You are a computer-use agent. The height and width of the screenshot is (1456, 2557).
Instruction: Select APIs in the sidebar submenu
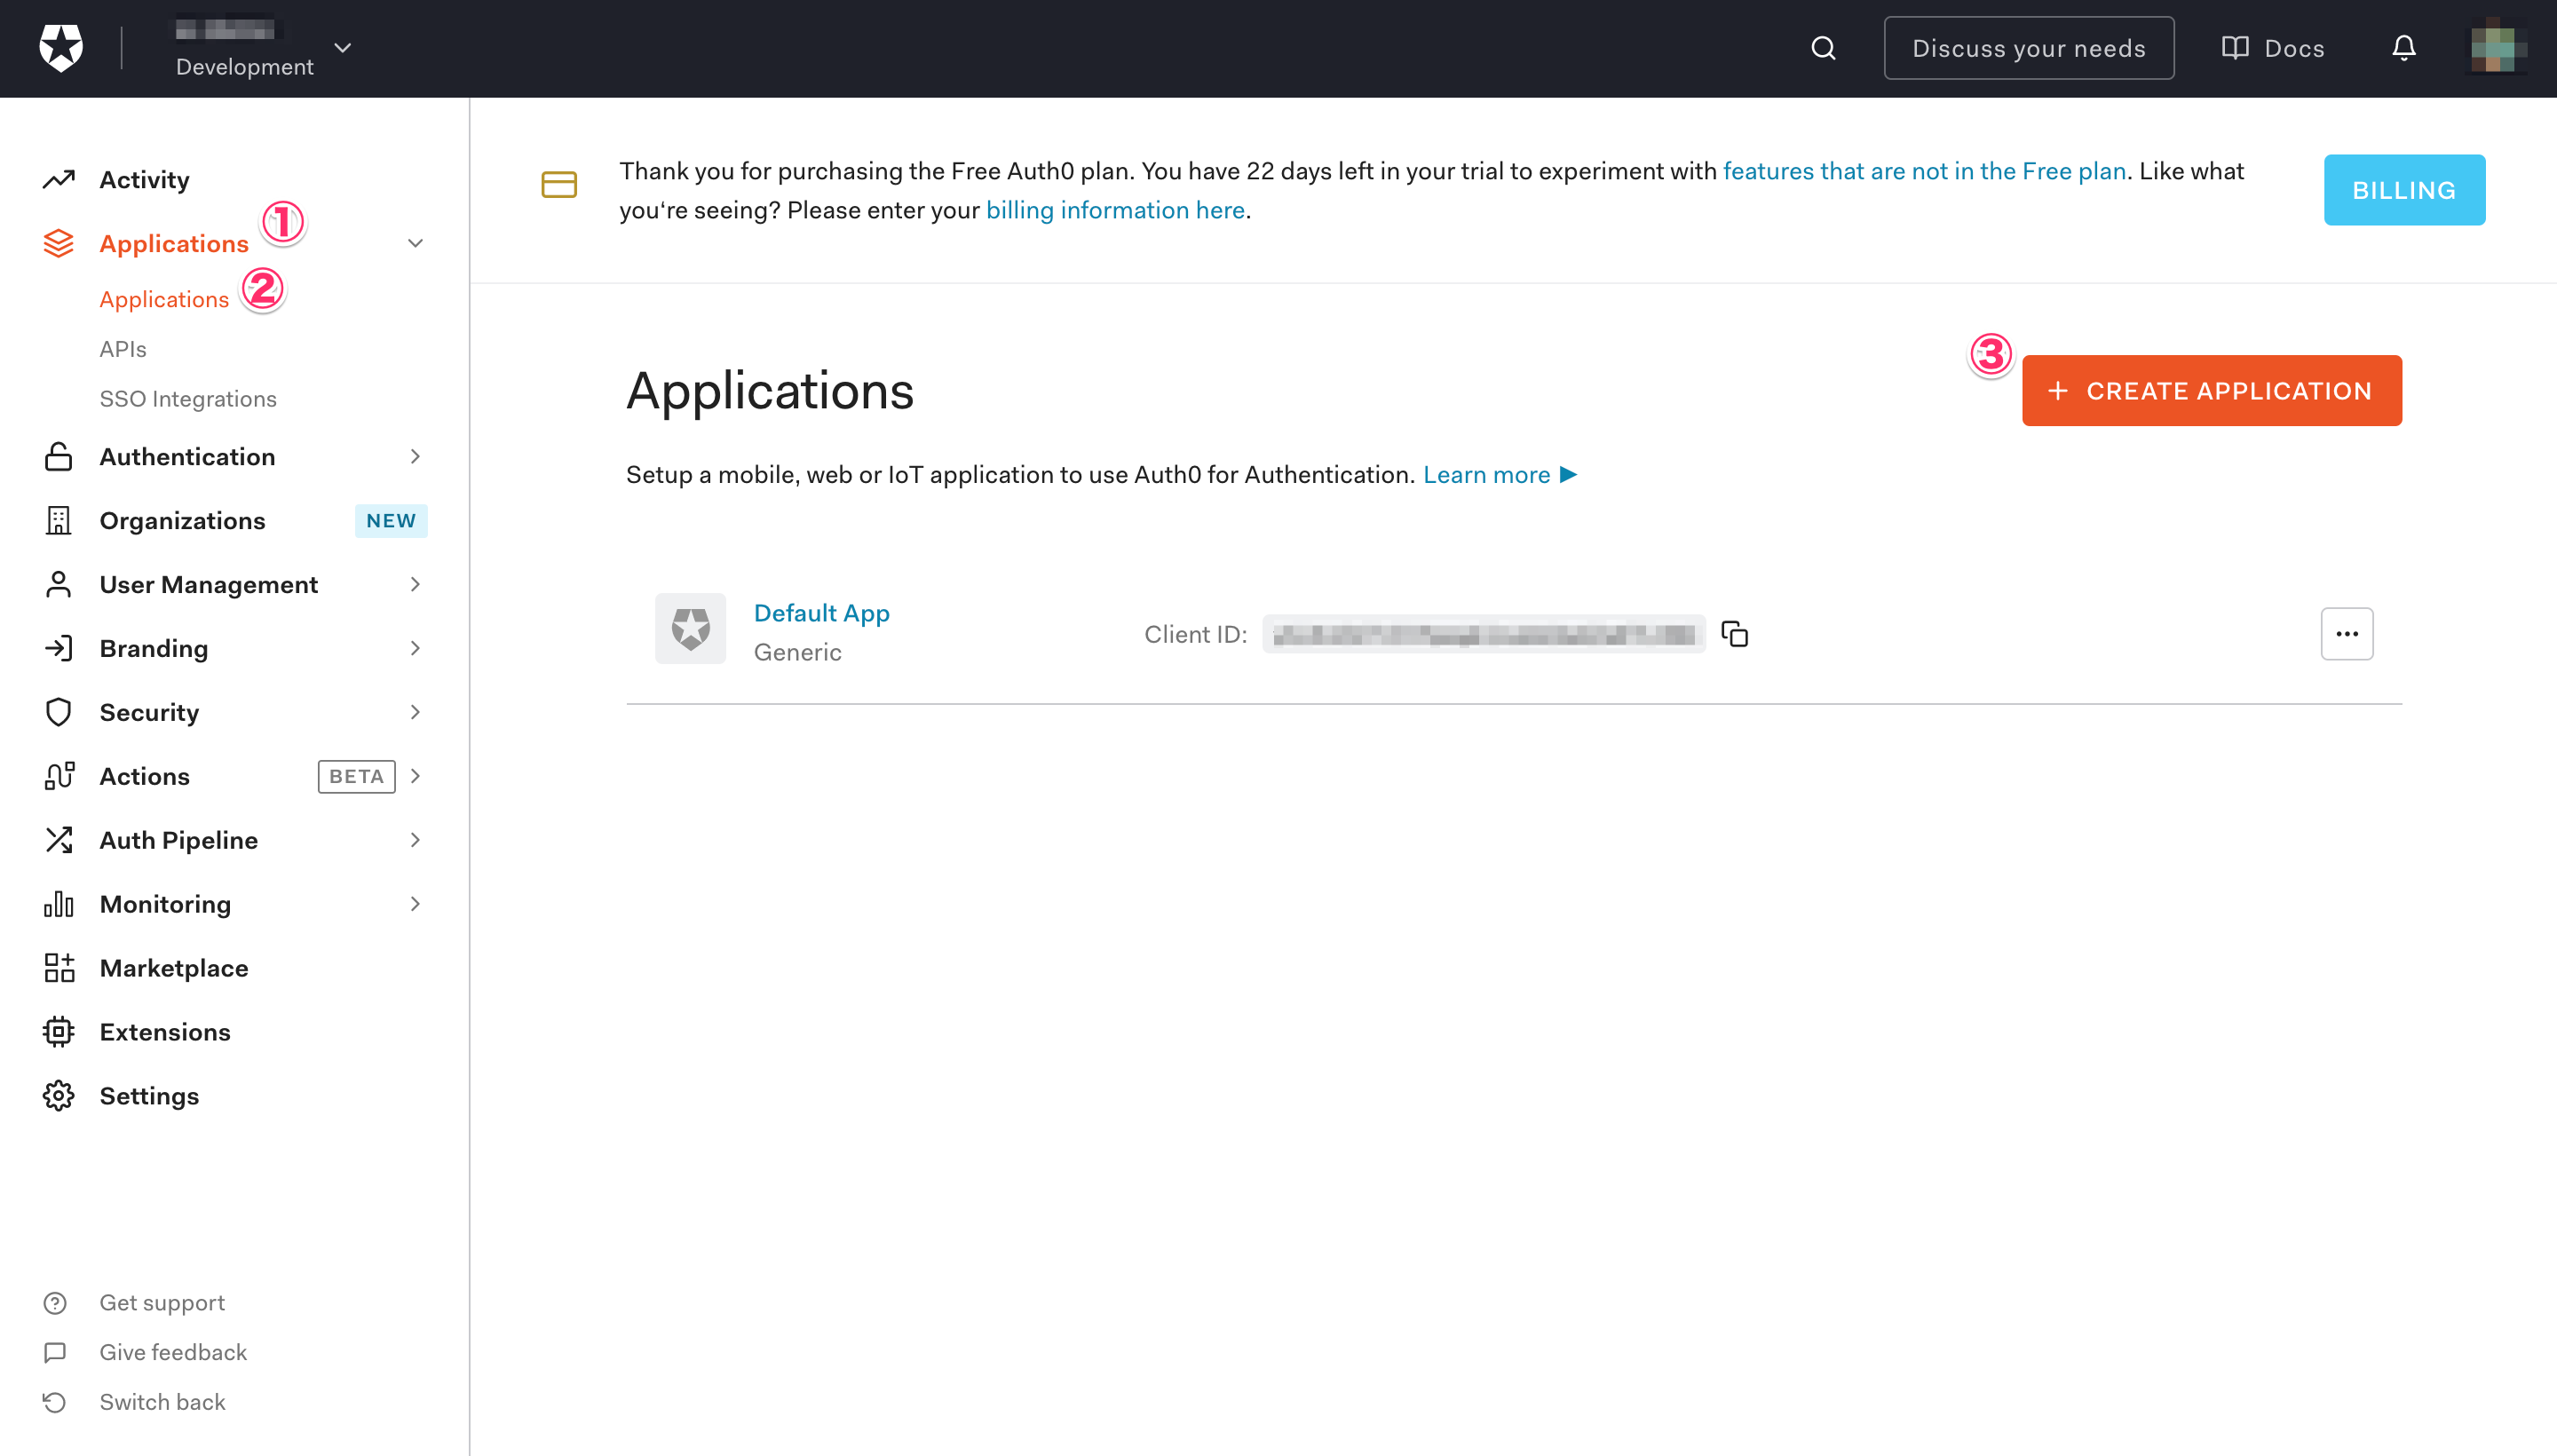tap(123, 349)
